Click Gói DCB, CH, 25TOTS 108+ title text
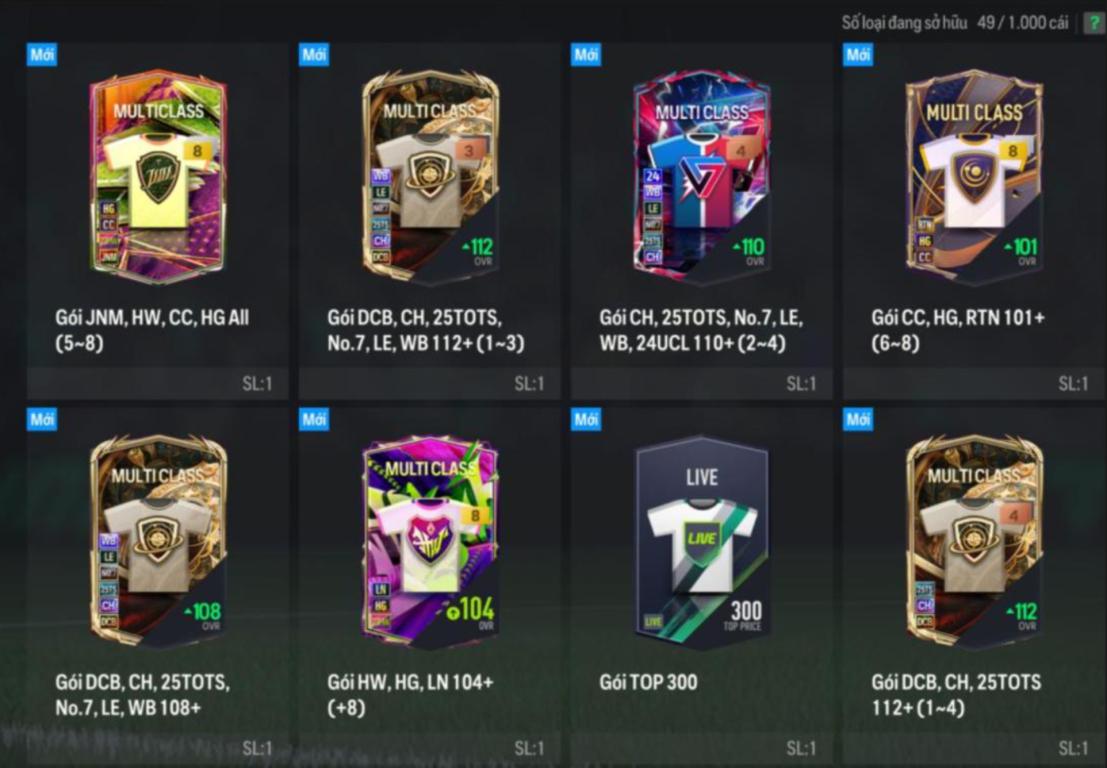The height and width of the screenshot is (768, 1107). coord(143,695)
